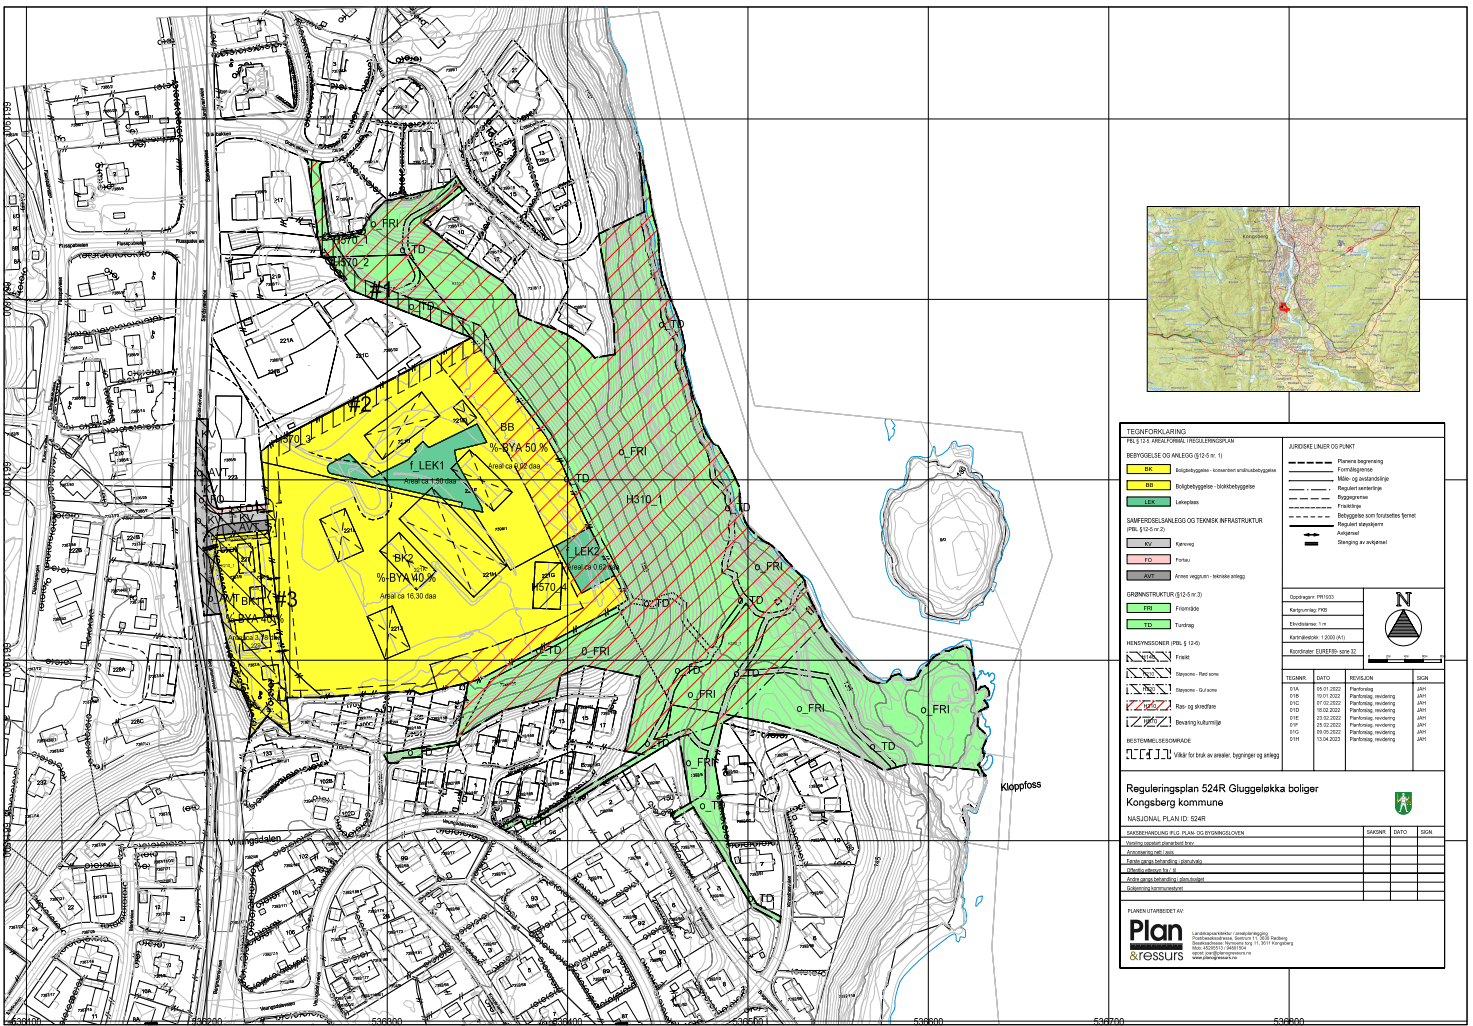Click the H310_1 hazard zone label
The height and width of the screenshot is (1026, 1473).
645,499
